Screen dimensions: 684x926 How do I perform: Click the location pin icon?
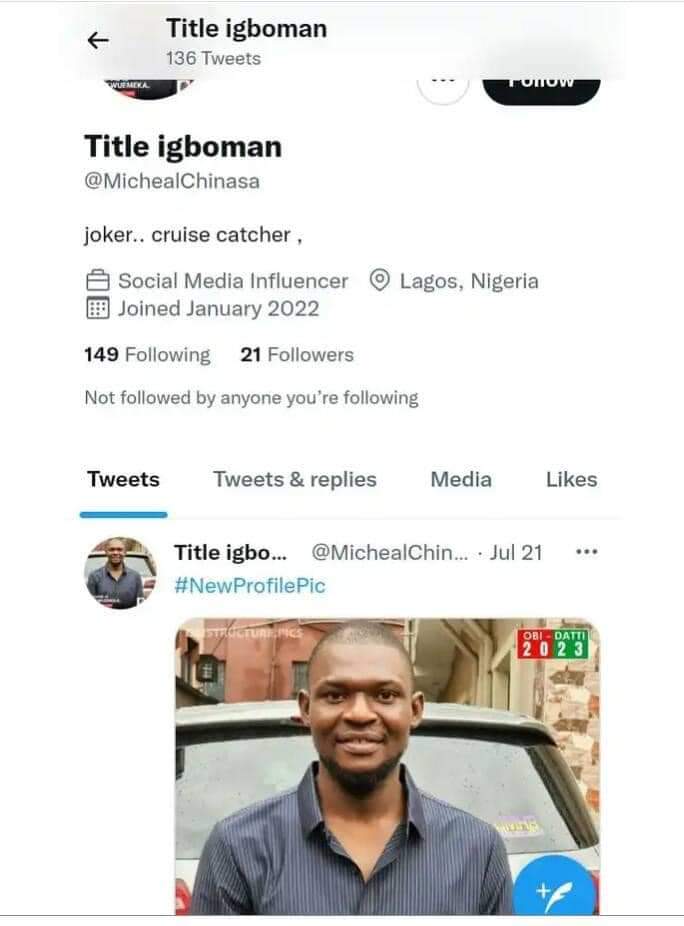pyautogui.click(x=379, y=281)
